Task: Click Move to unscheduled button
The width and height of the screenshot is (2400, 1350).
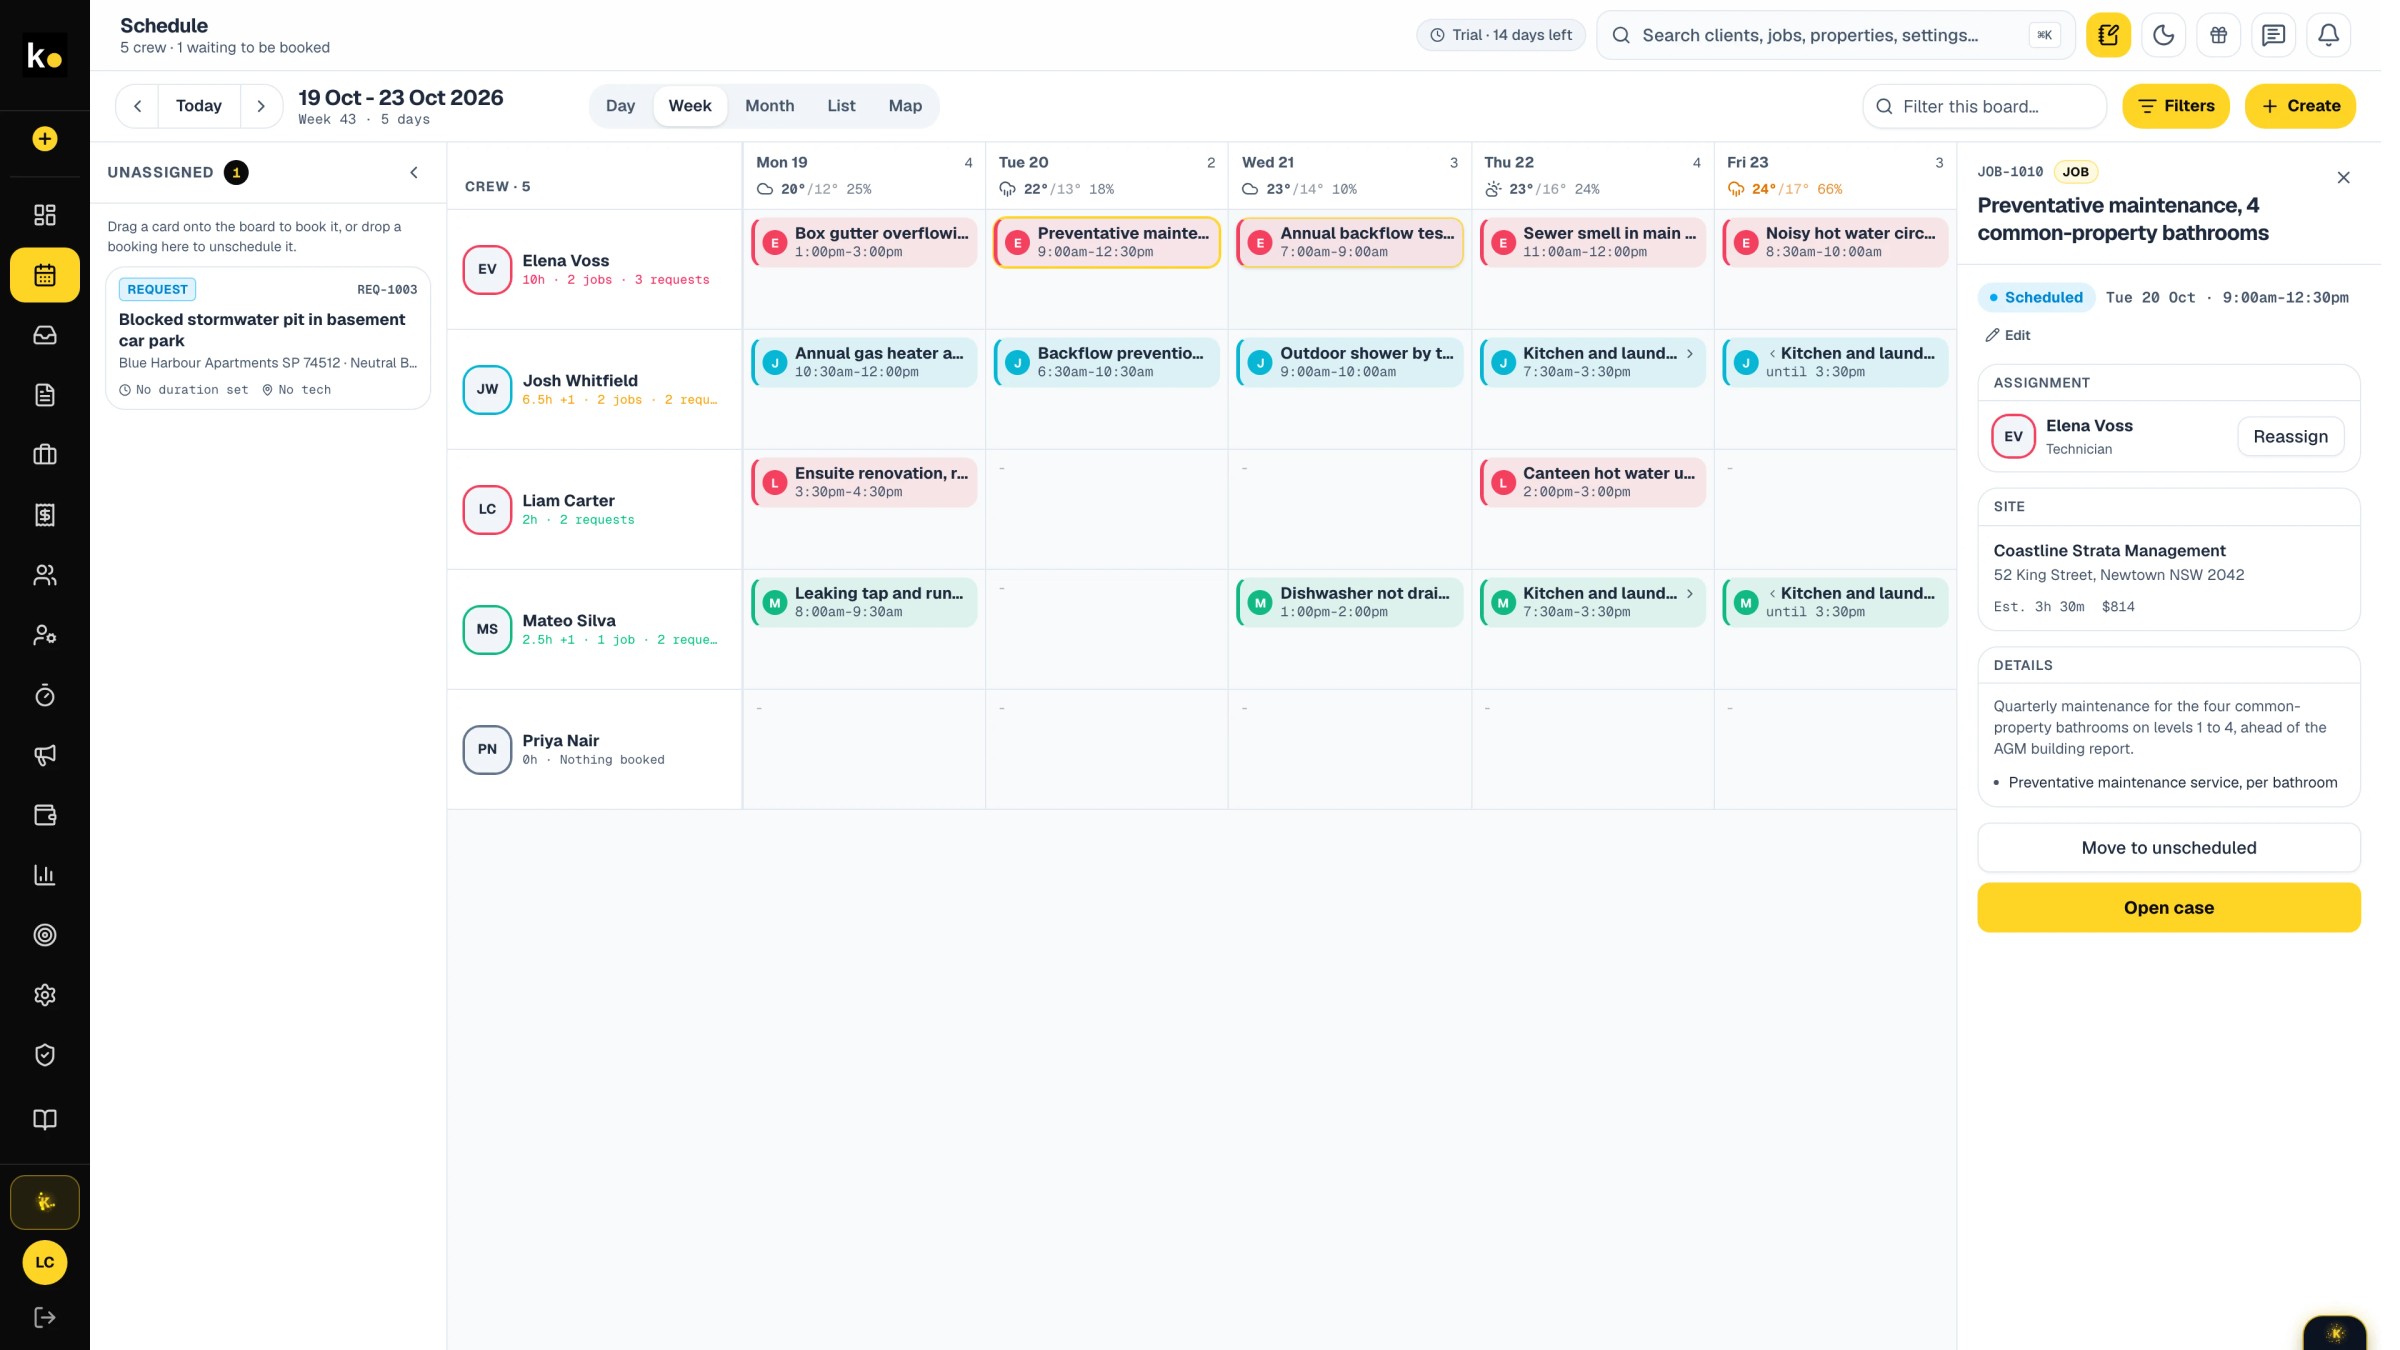Action: [x=2168, y=847]
